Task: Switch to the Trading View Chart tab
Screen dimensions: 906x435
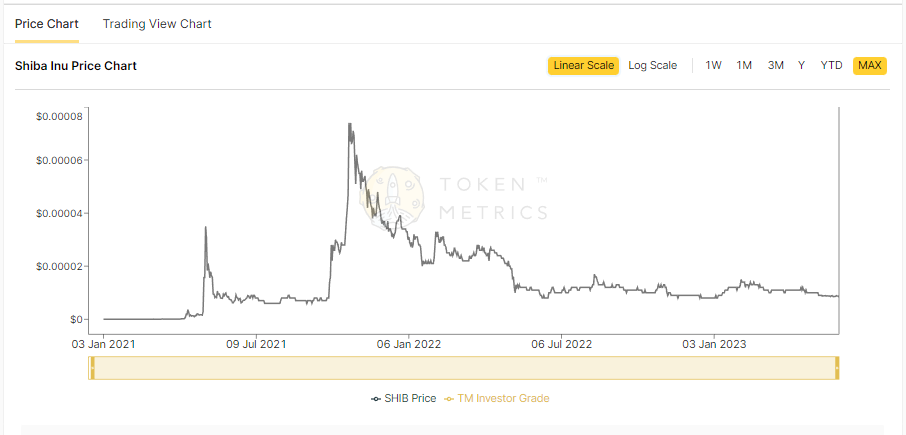Action: (157, 24)
